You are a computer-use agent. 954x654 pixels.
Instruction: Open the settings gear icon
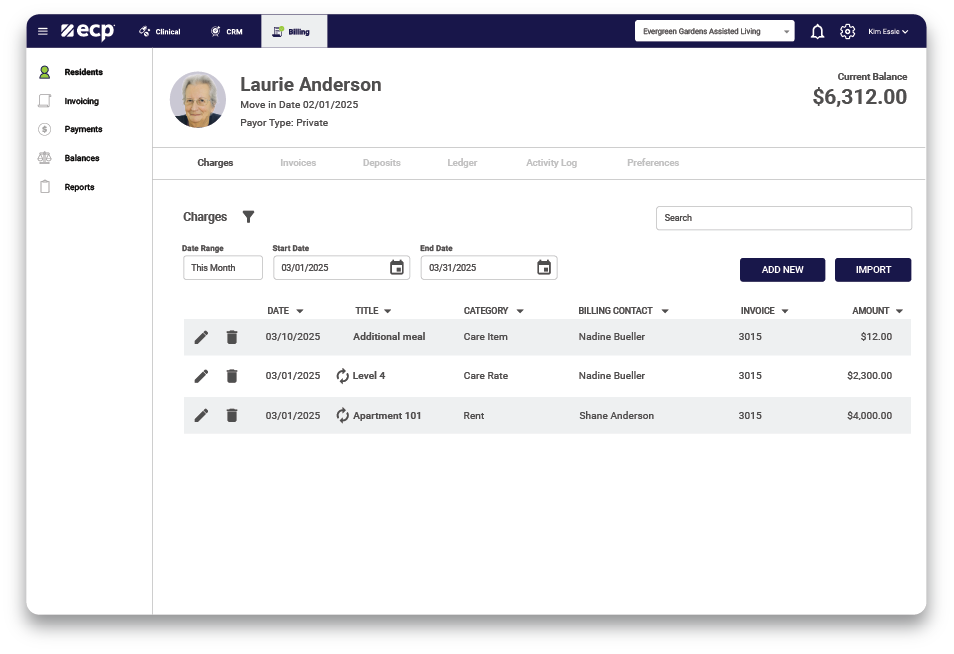[847, 32]
